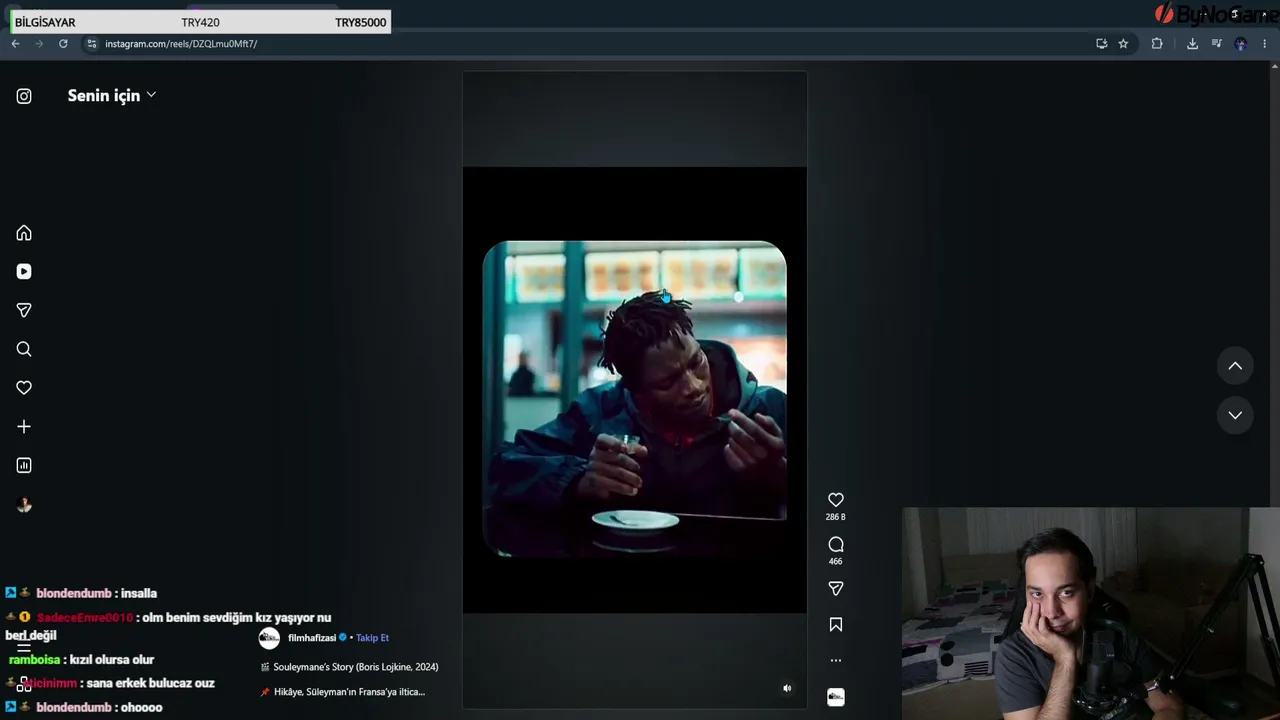Open the notifications heart in sidebar

[24, 388]
